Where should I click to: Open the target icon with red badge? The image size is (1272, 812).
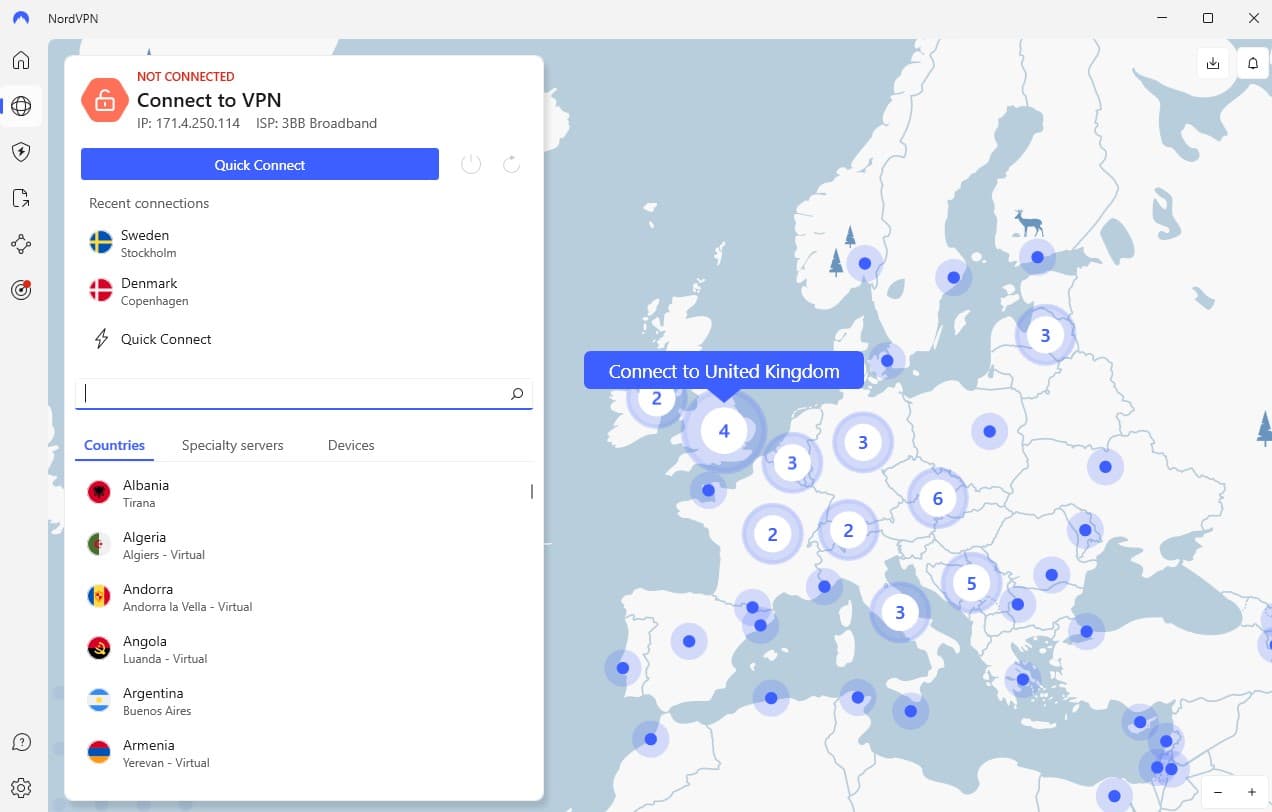tap(21, 290)
